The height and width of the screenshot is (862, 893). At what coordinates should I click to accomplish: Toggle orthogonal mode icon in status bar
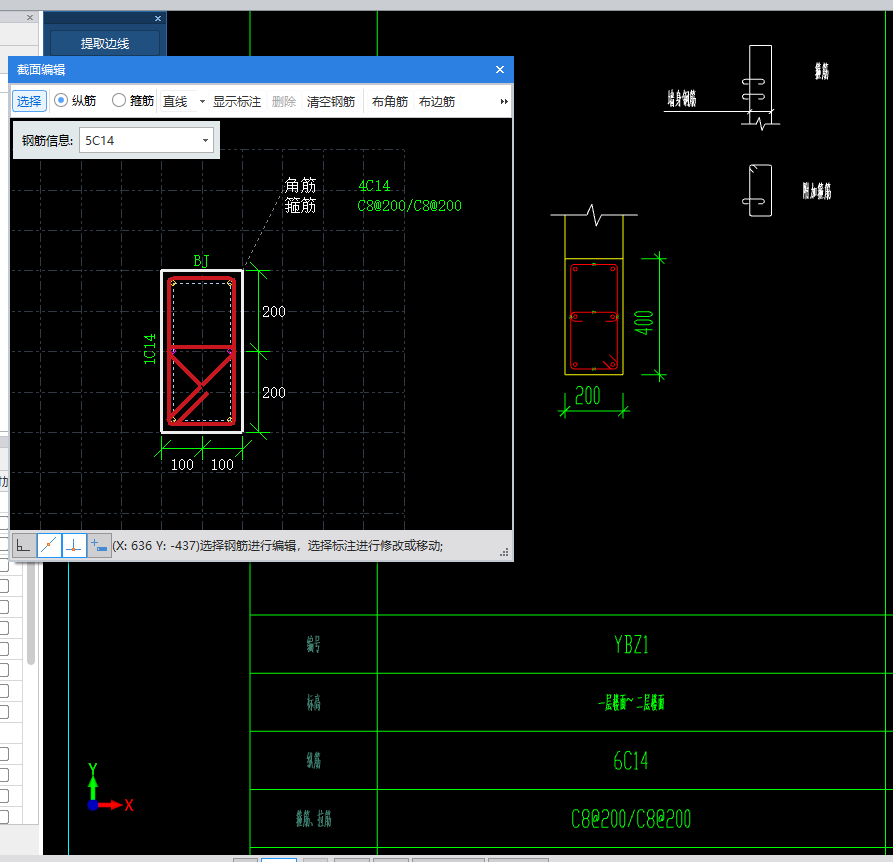tap(23, 545)
